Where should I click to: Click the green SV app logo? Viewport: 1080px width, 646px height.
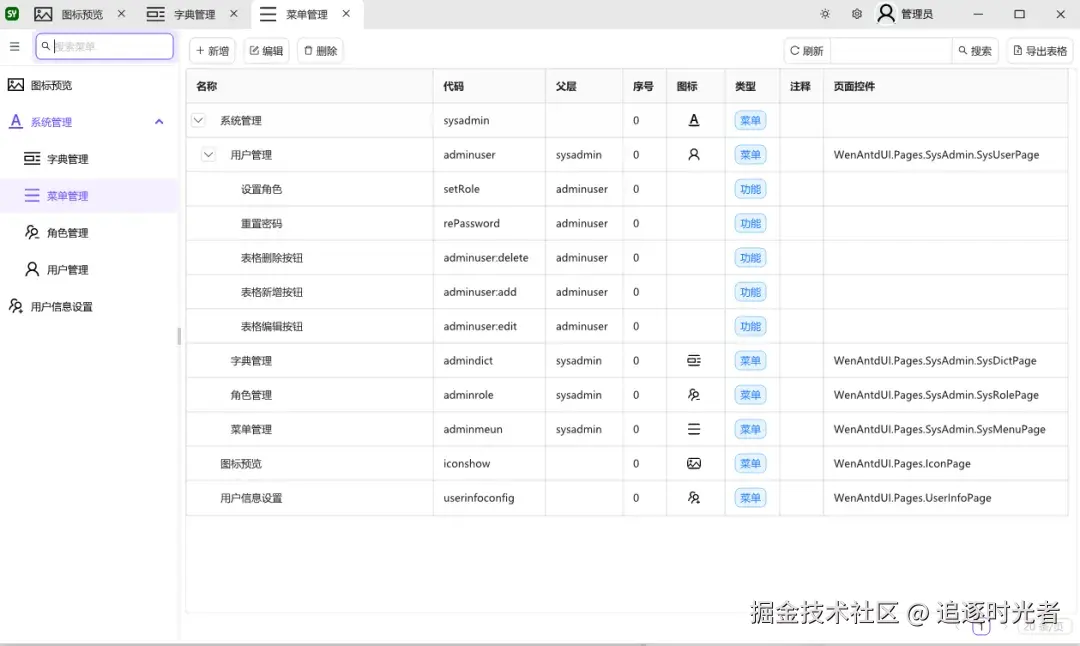tap(12, 13)
